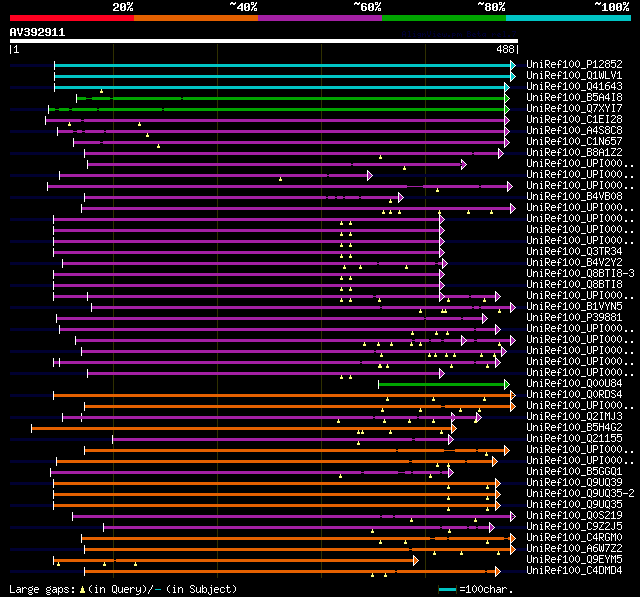Viewport: 640px width, 597px height.
Task: Click the yellow gap marker under the Q41643 bar
Action: [102, 91]
